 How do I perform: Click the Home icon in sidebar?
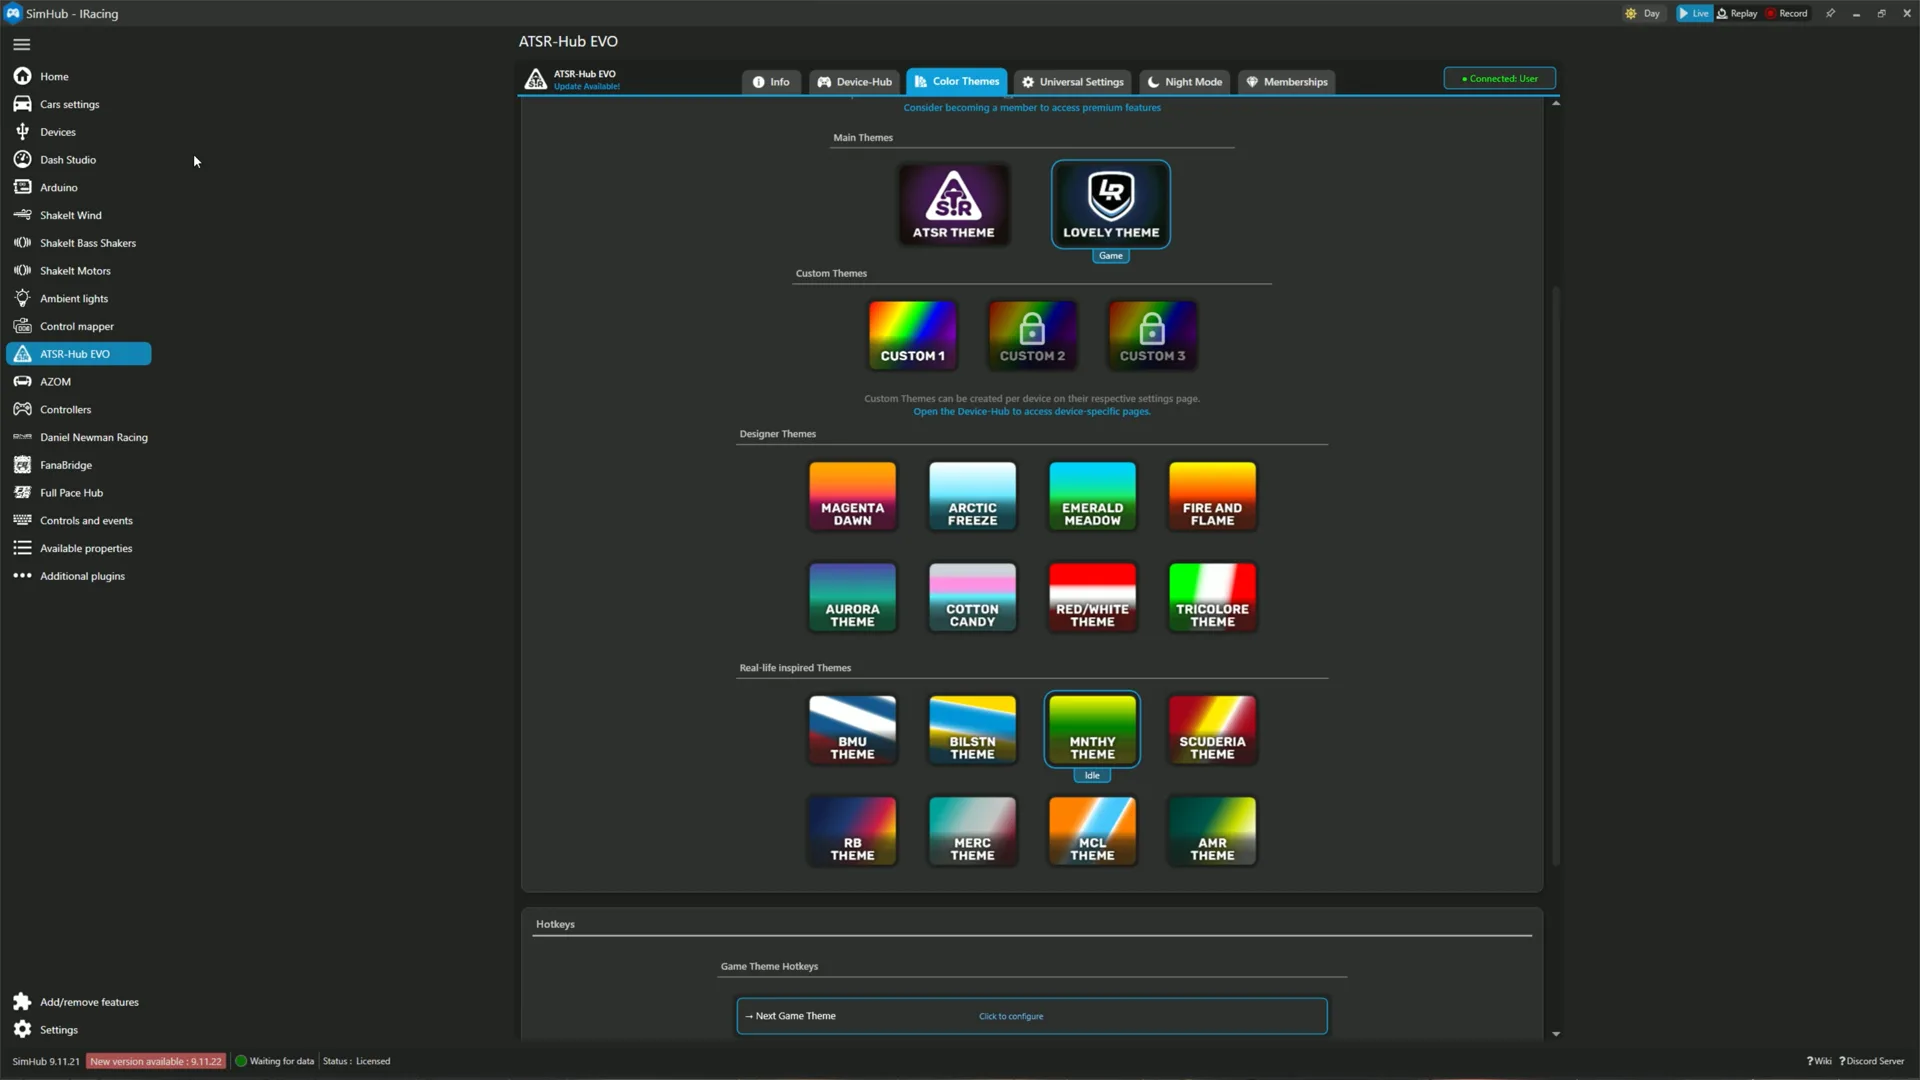[x=22, y=76]
